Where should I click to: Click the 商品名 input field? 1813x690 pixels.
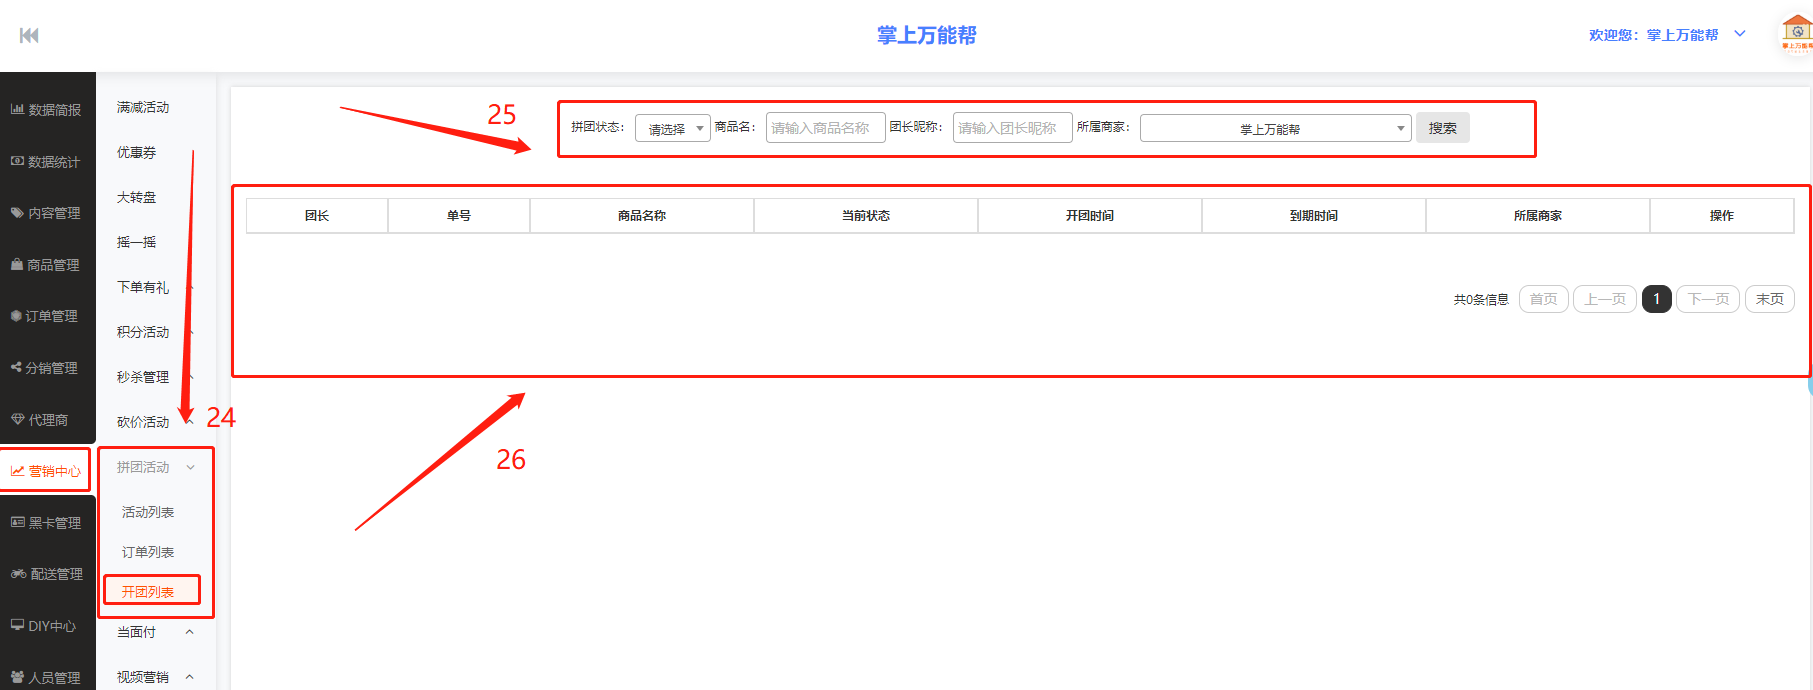point(825,128)
